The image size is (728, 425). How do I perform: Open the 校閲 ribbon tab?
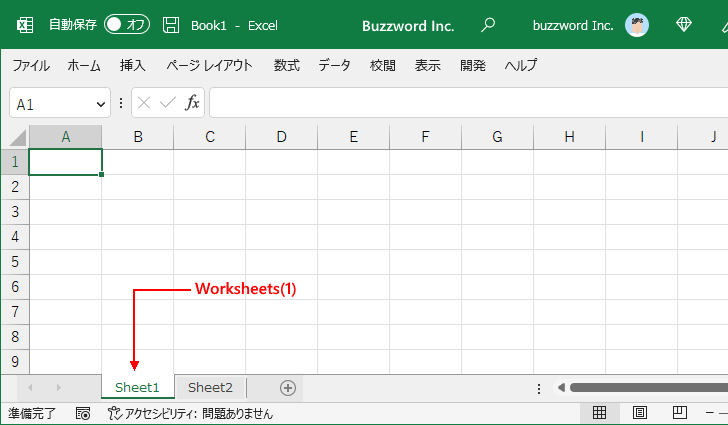pos(383,65)
